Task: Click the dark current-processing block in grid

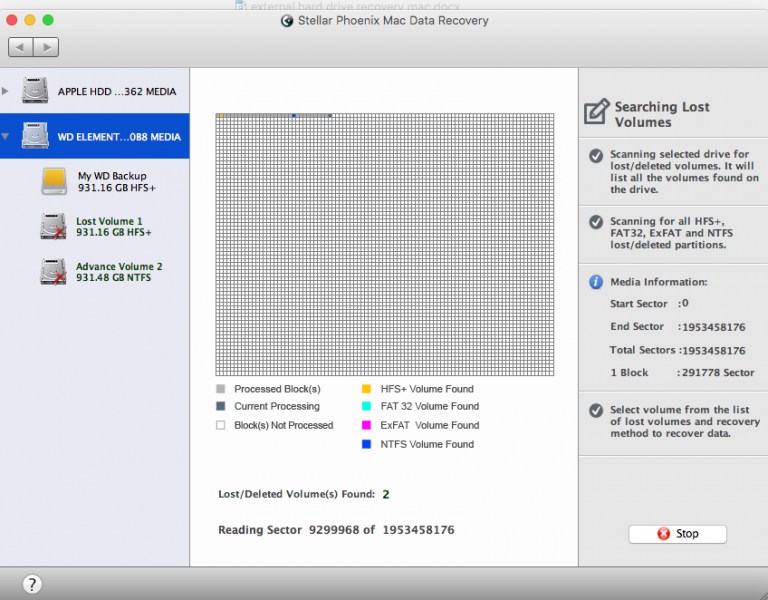Action: 330,116
